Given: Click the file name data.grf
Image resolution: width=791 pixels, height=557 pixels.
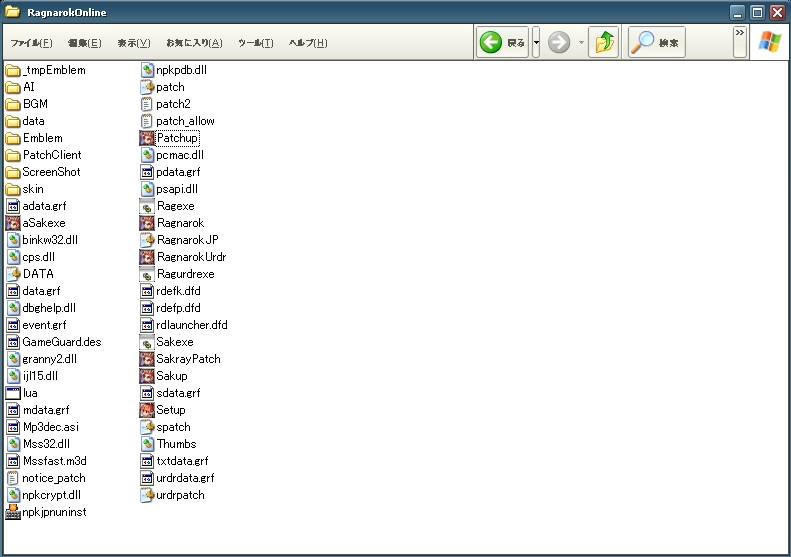Looking at the screenshot, I should (41, 291).
